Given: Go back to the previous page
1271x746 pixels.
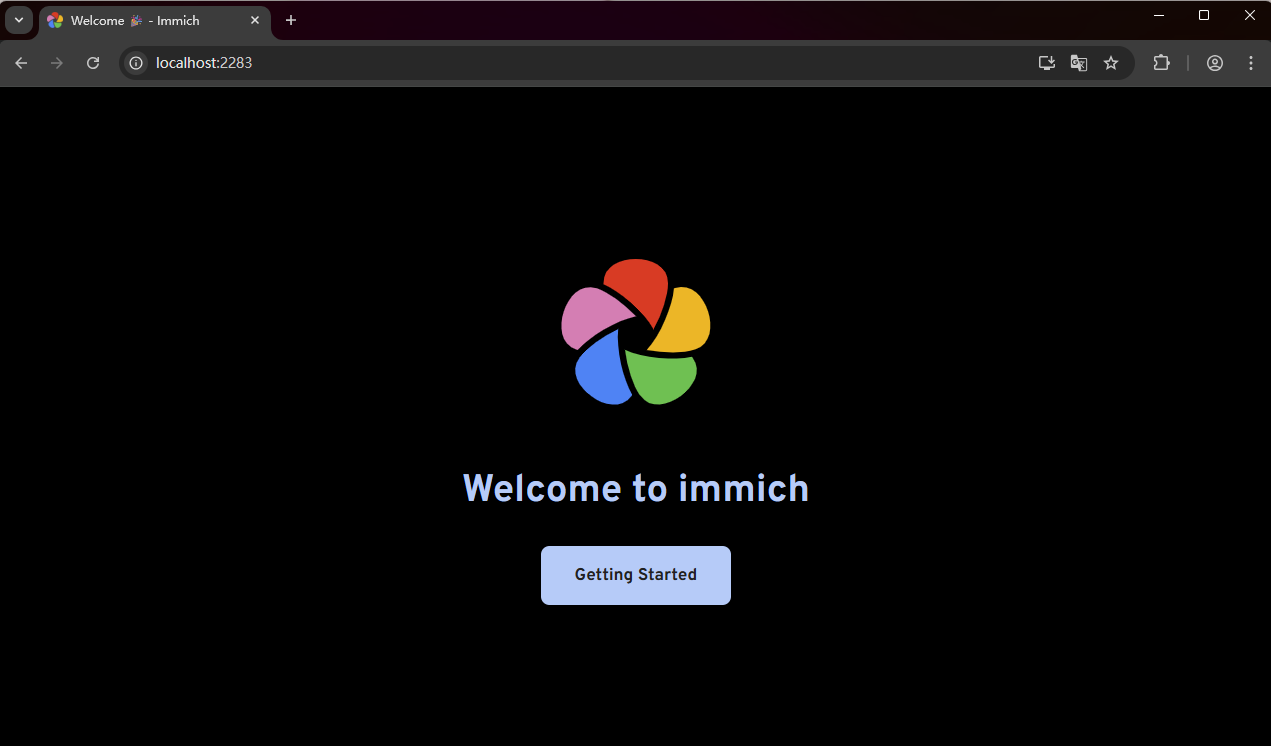Looking at the screenshot, I should pyautogui.click(x=21, y=63).
